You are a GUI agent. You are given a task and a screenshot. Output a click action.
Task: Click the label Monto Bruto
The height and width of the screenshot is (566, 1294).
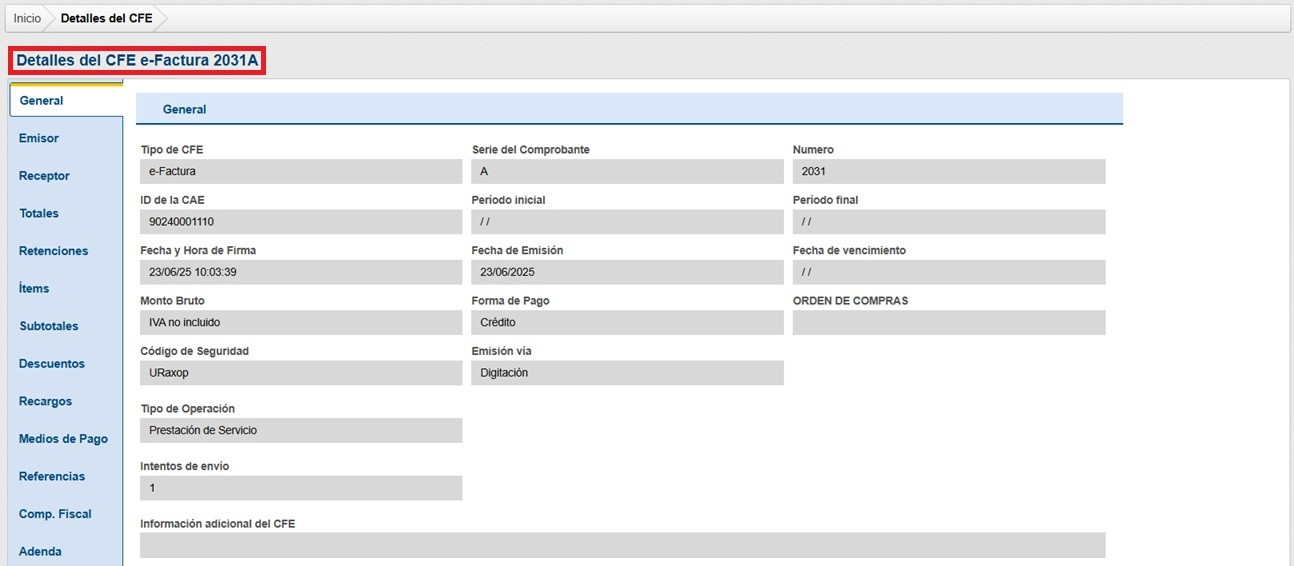(x=172, y=301)
